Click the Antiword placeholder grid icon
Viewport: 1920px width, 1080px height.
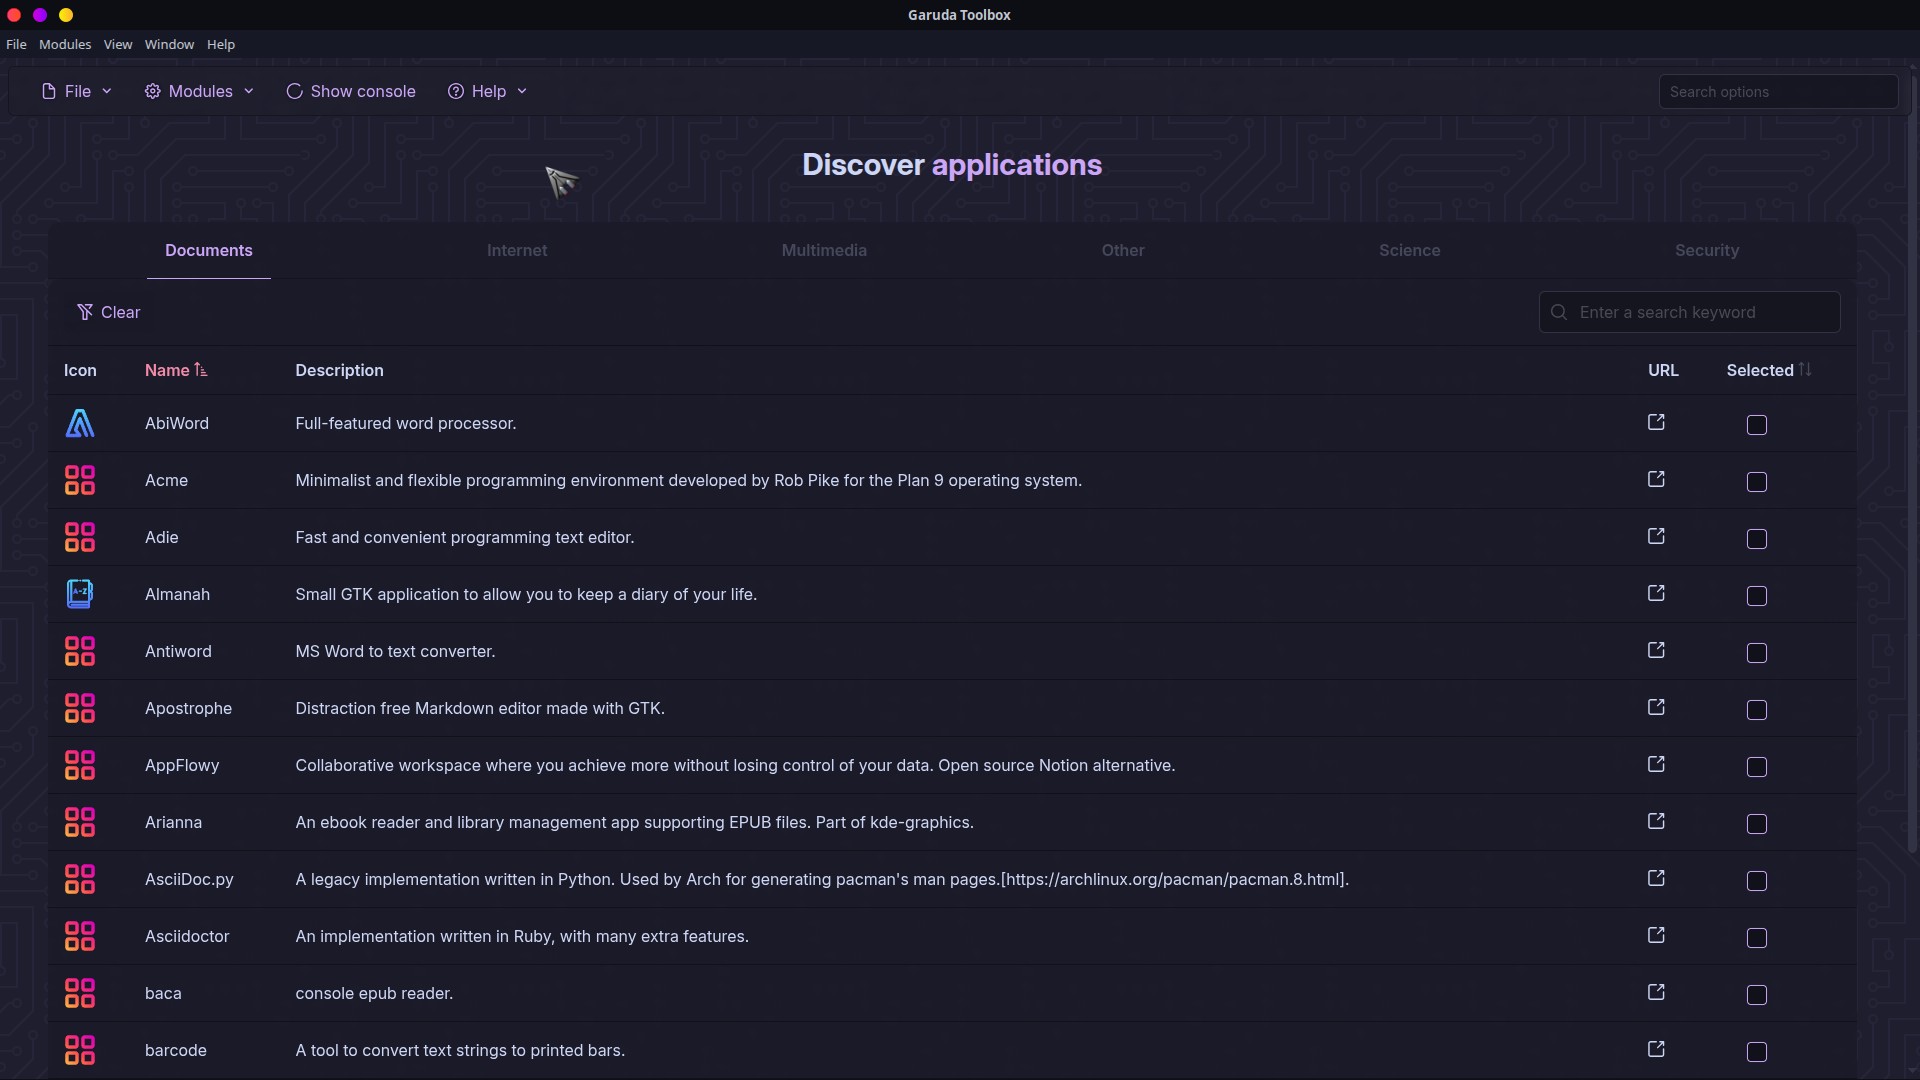(80, 651)
